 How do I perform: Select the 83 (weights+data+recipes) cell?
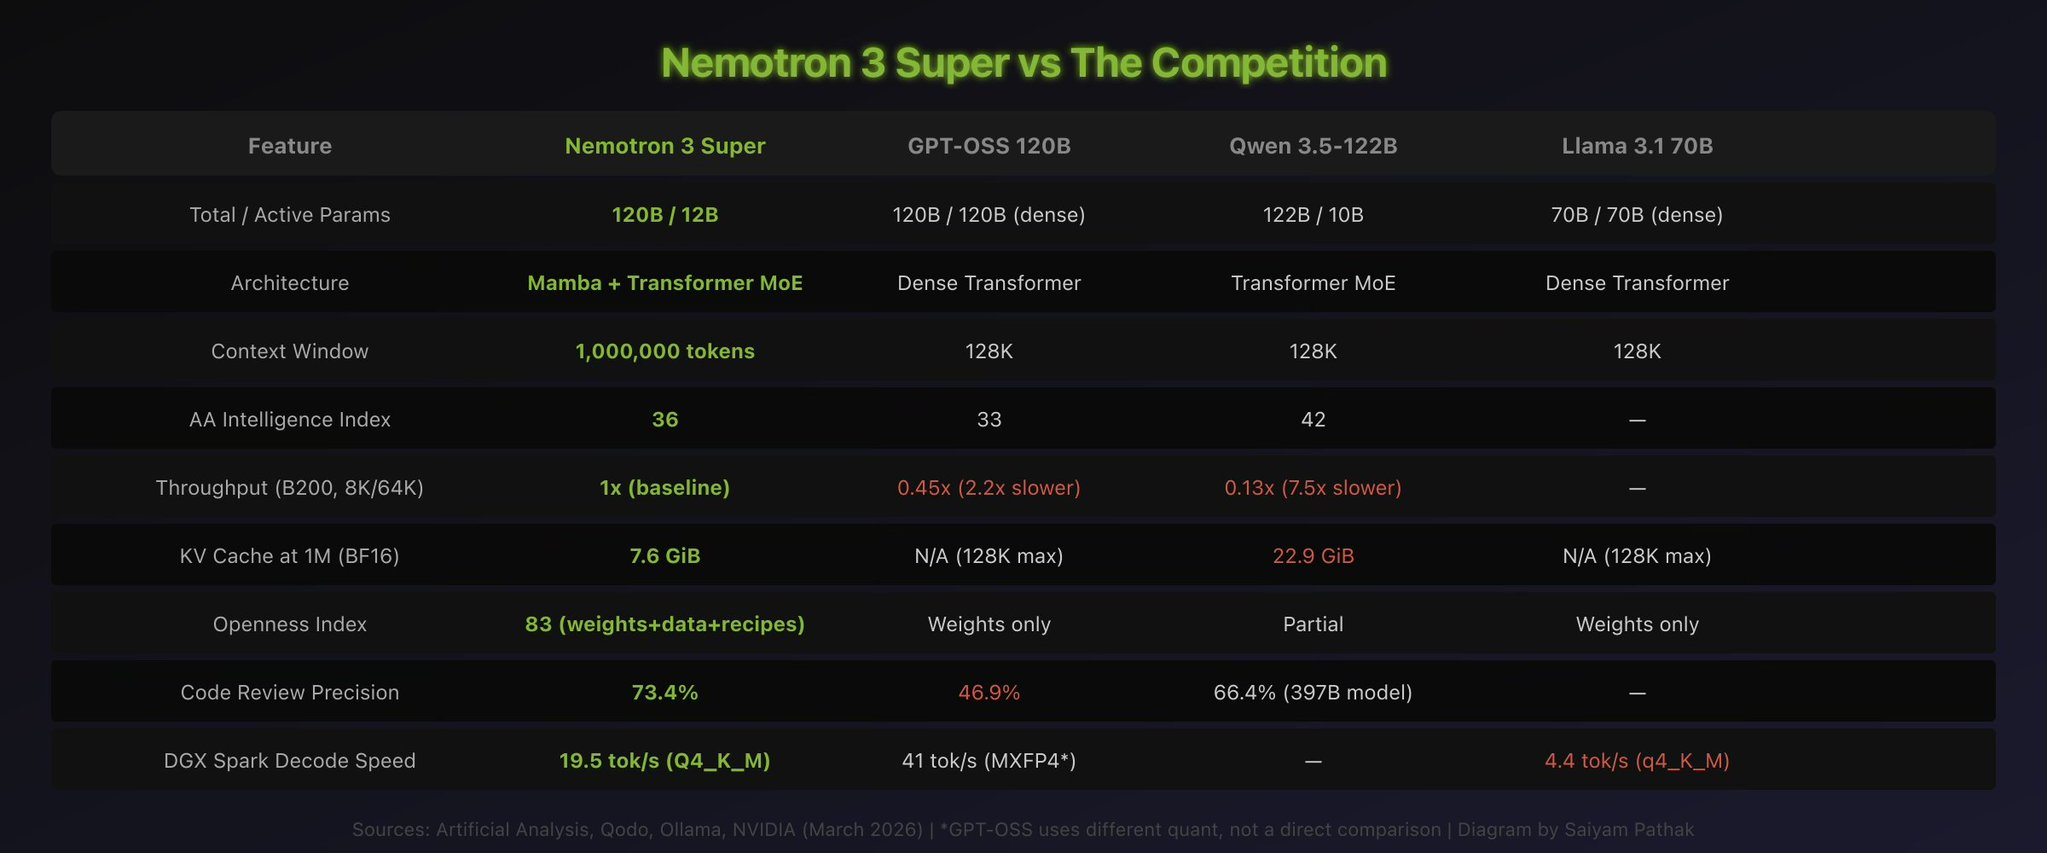pos(665,624)
